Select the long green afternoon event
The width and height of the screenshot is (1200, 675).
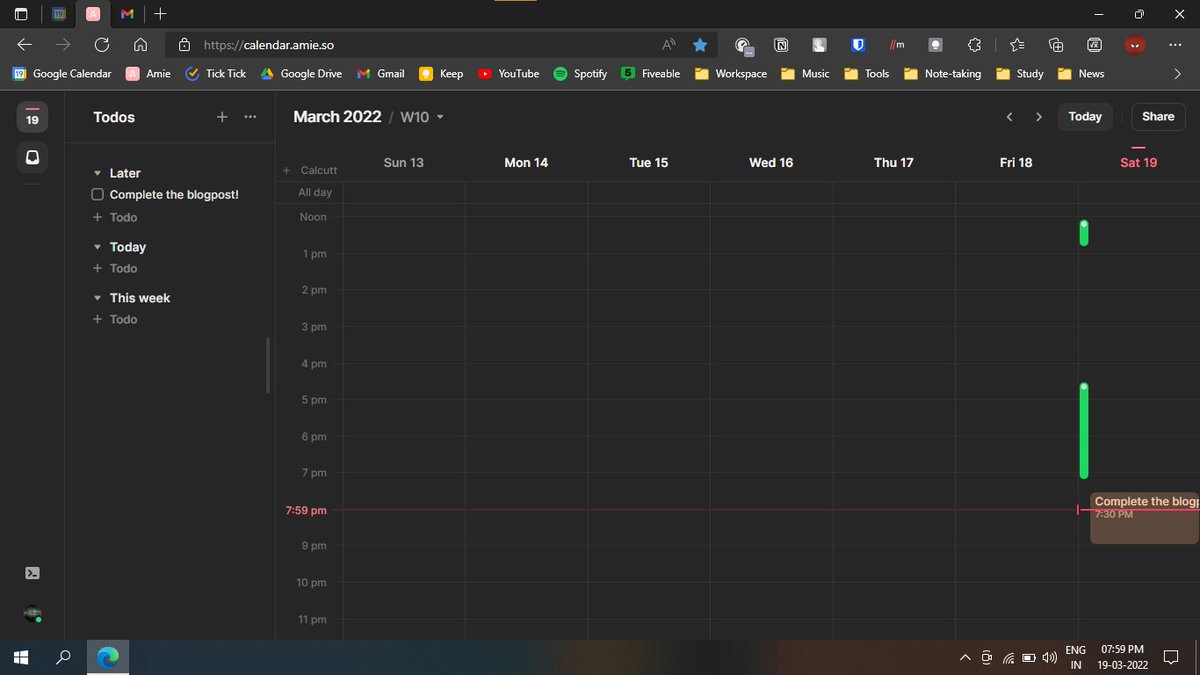click(1084, 431)
